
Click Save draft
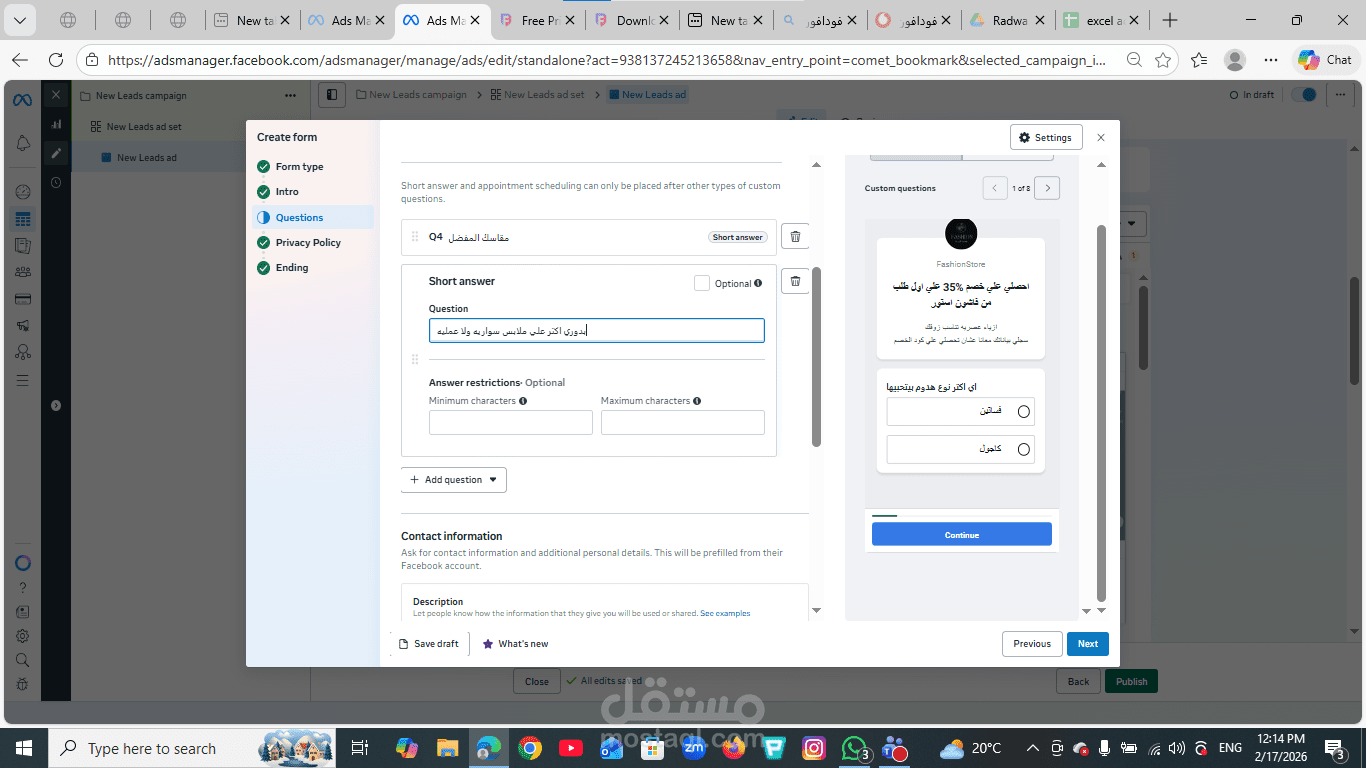pos(428,644)
